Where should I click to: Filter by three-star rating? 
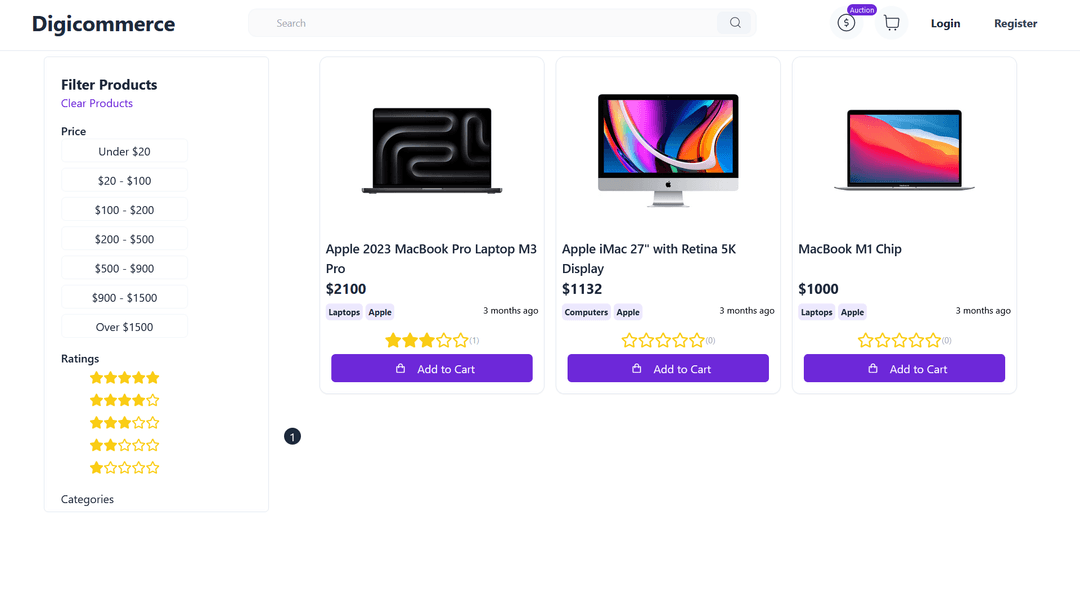[x=125, y=423]
